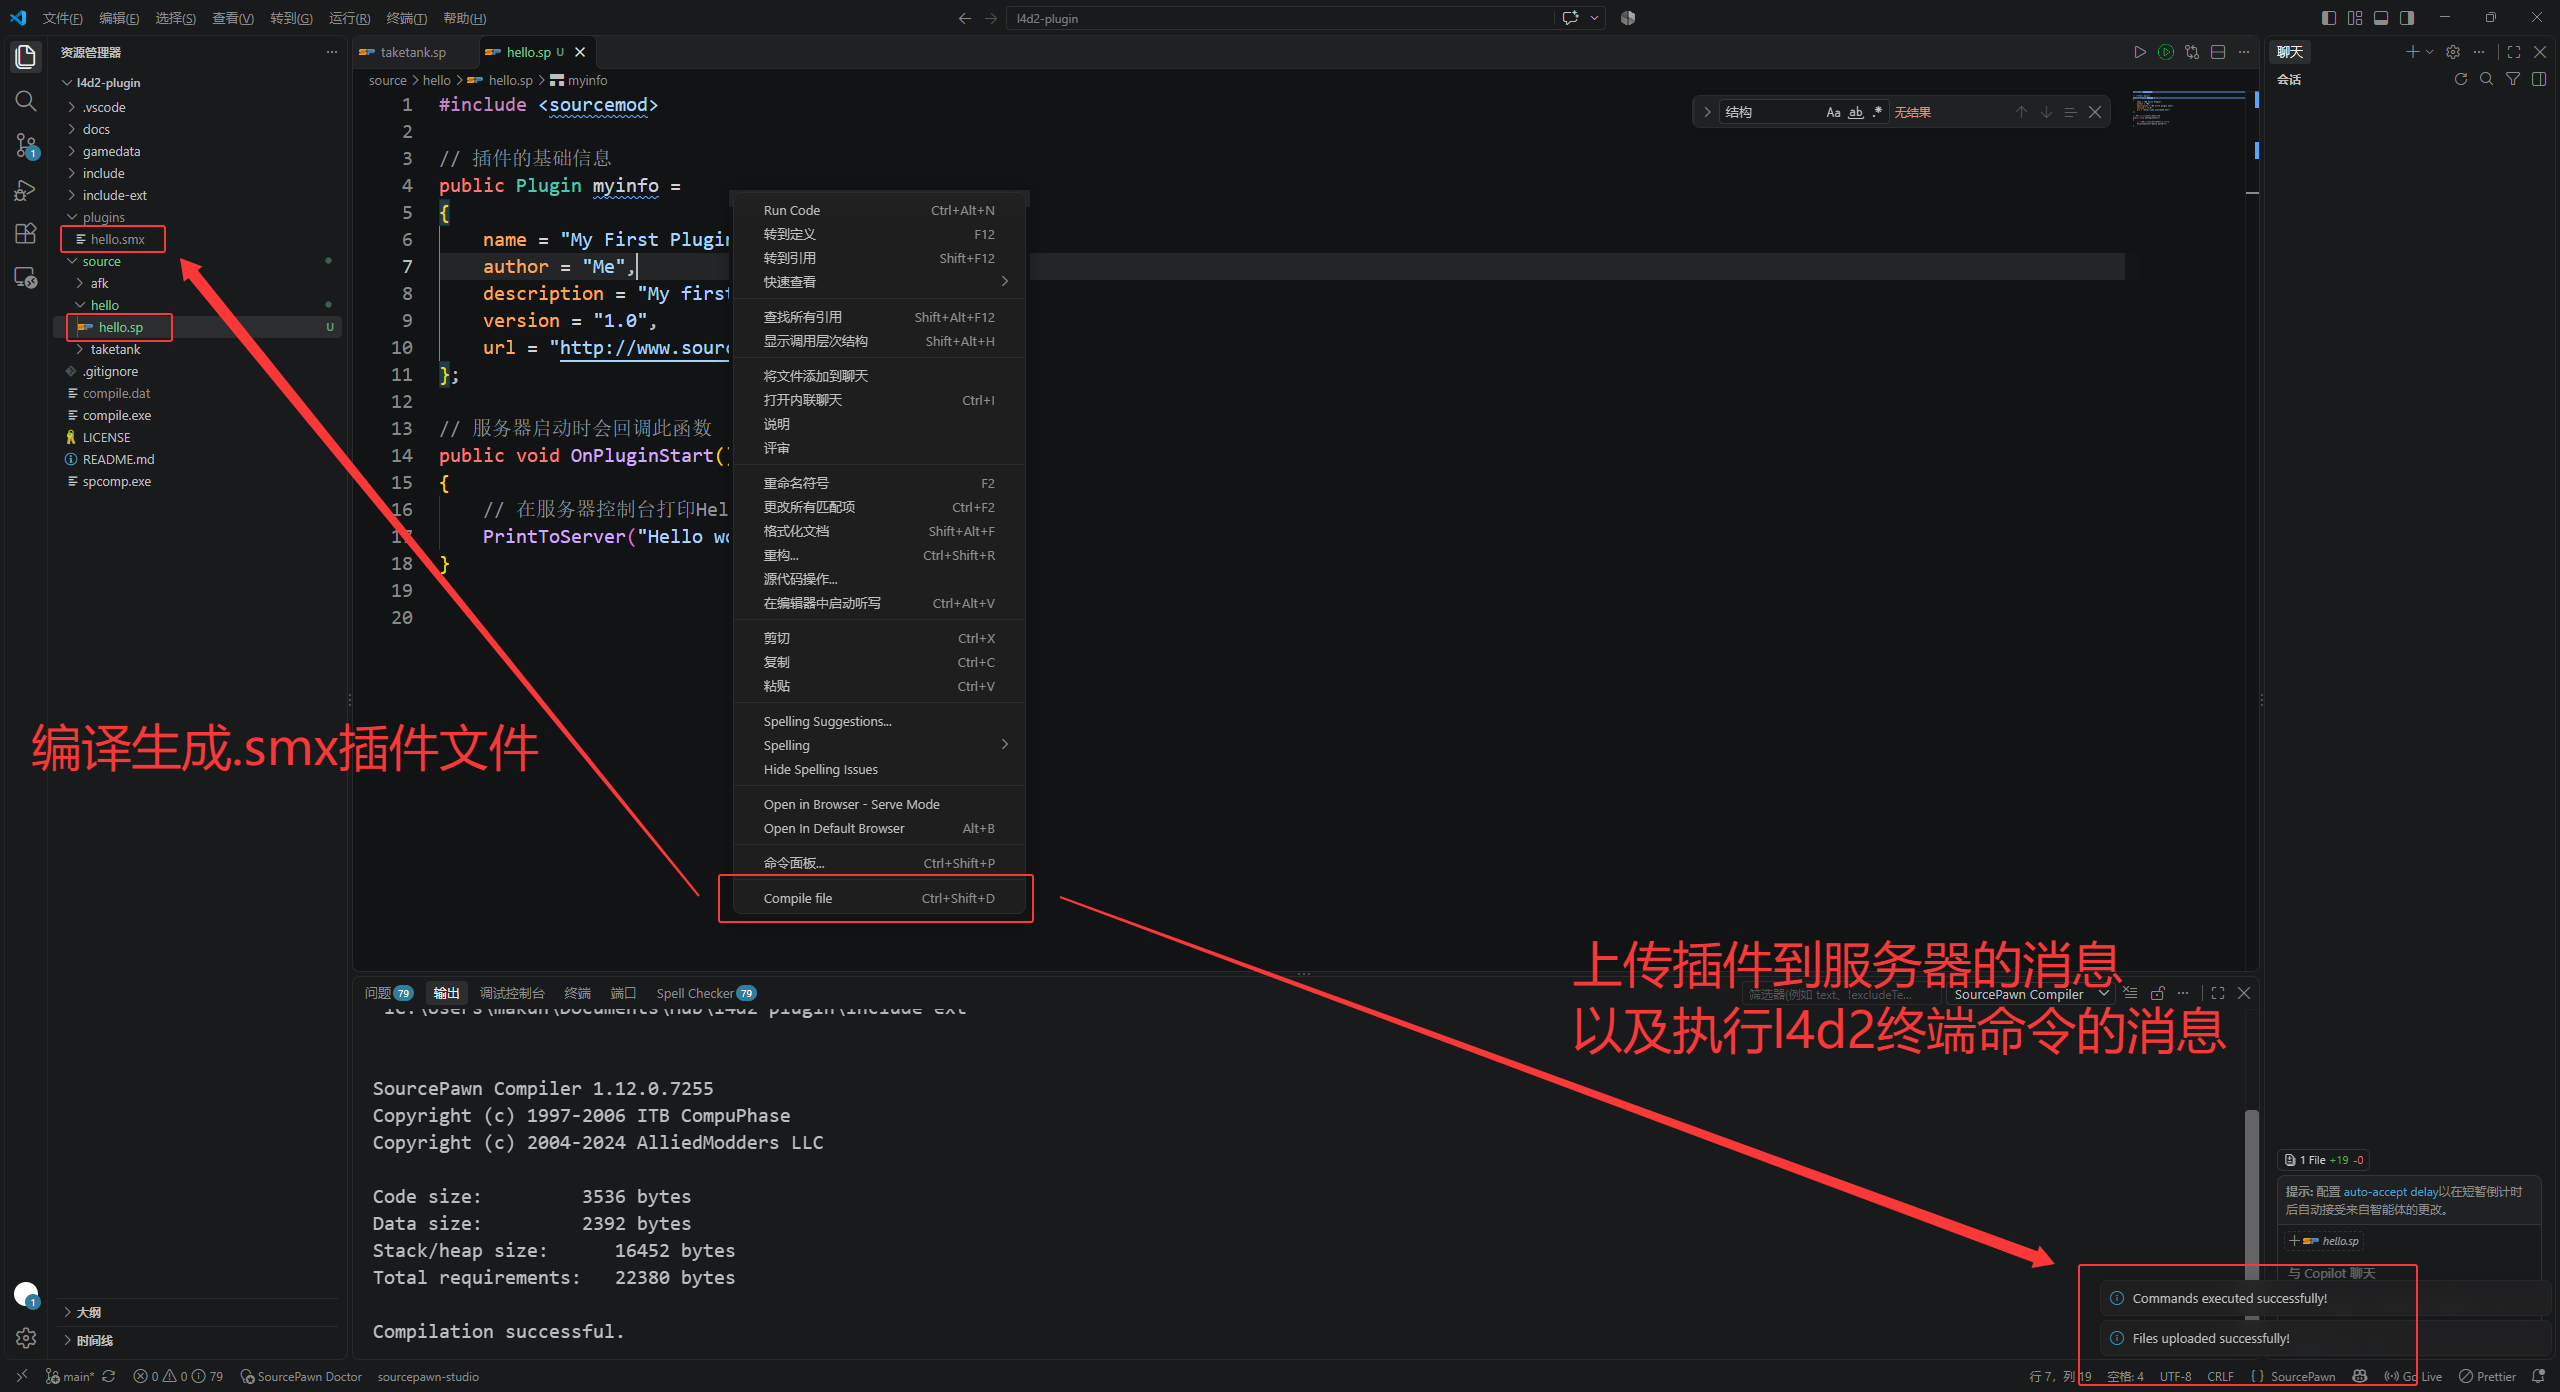Click the green circled run icon
The height and width of the screenshot is (1392, 2560).
(x=2165, y=52)
